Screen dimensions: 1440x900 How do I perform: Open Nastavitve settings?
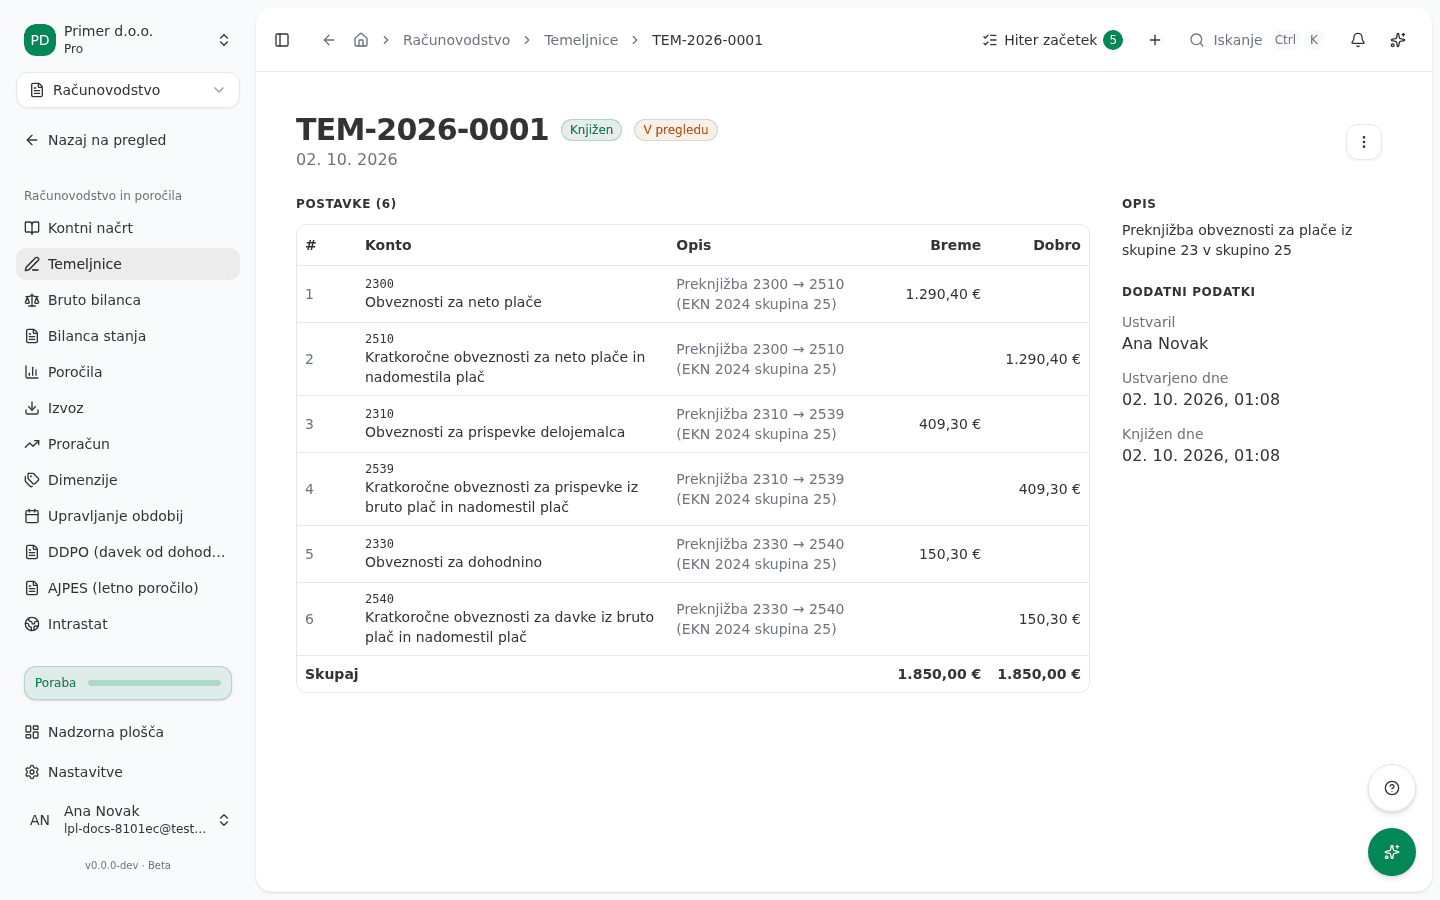[128, 772]
